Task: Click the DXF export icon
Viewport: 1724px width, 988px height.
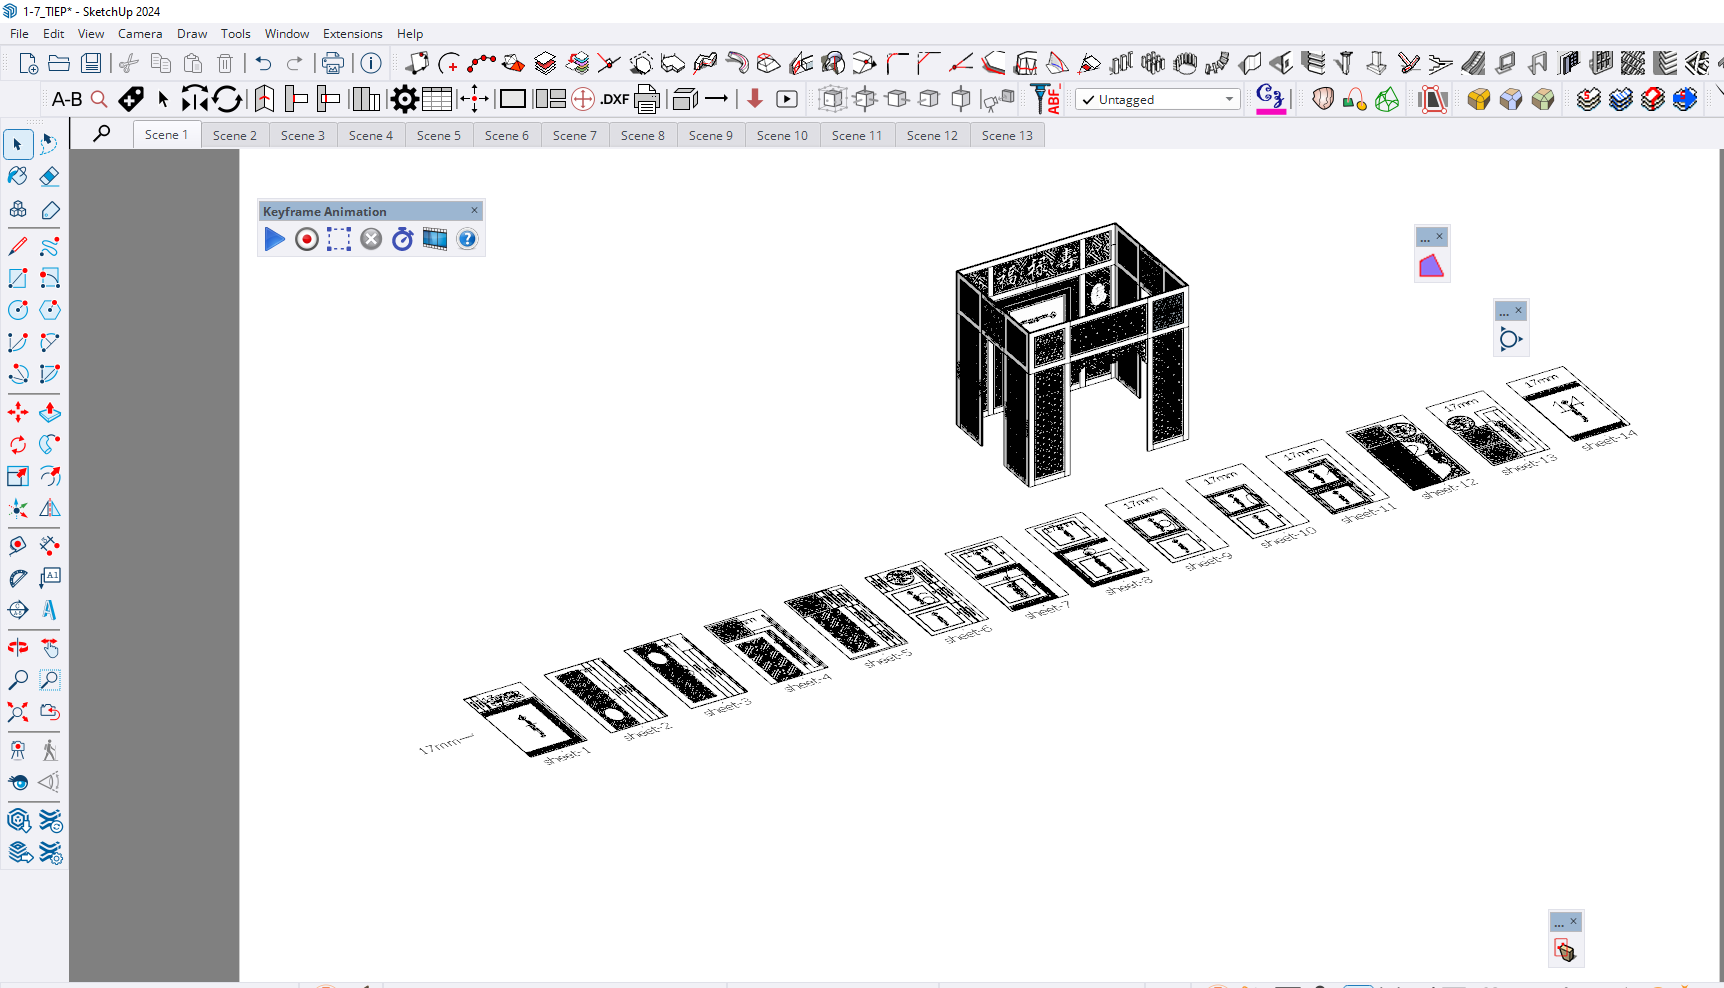Action: click(614, 99)
